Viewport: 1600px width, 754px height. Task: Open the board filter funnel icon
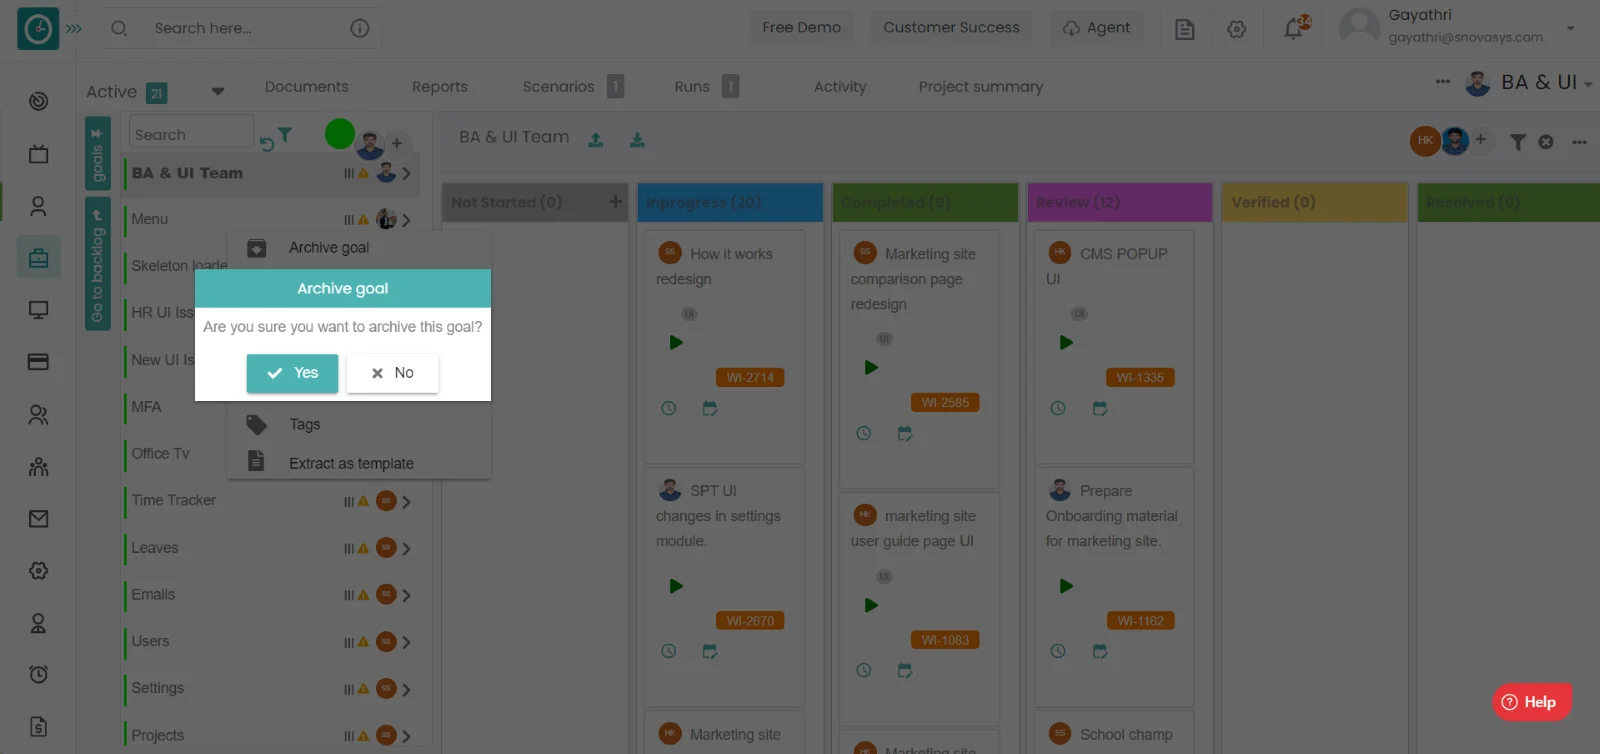[x=1518, y=142]
